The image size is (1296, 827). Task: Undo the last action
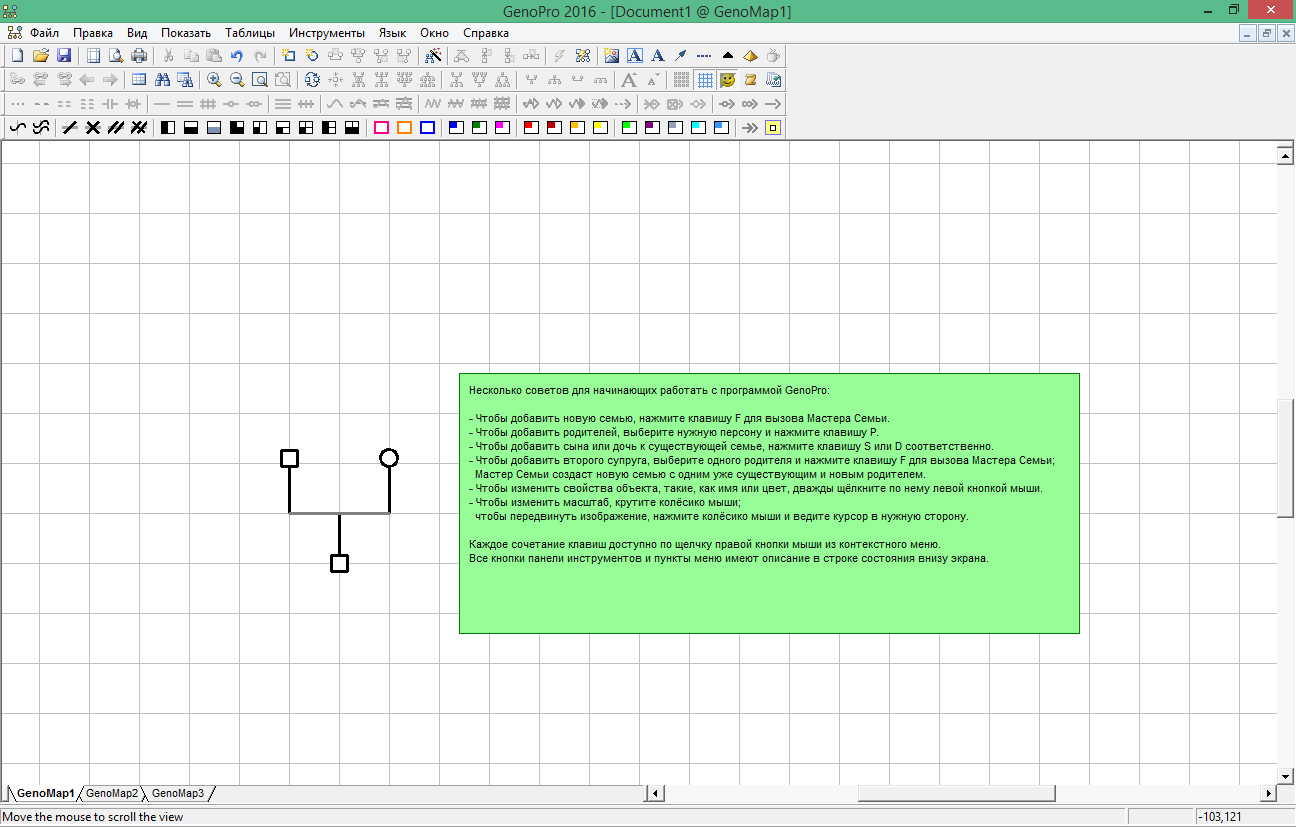(237, 56)
